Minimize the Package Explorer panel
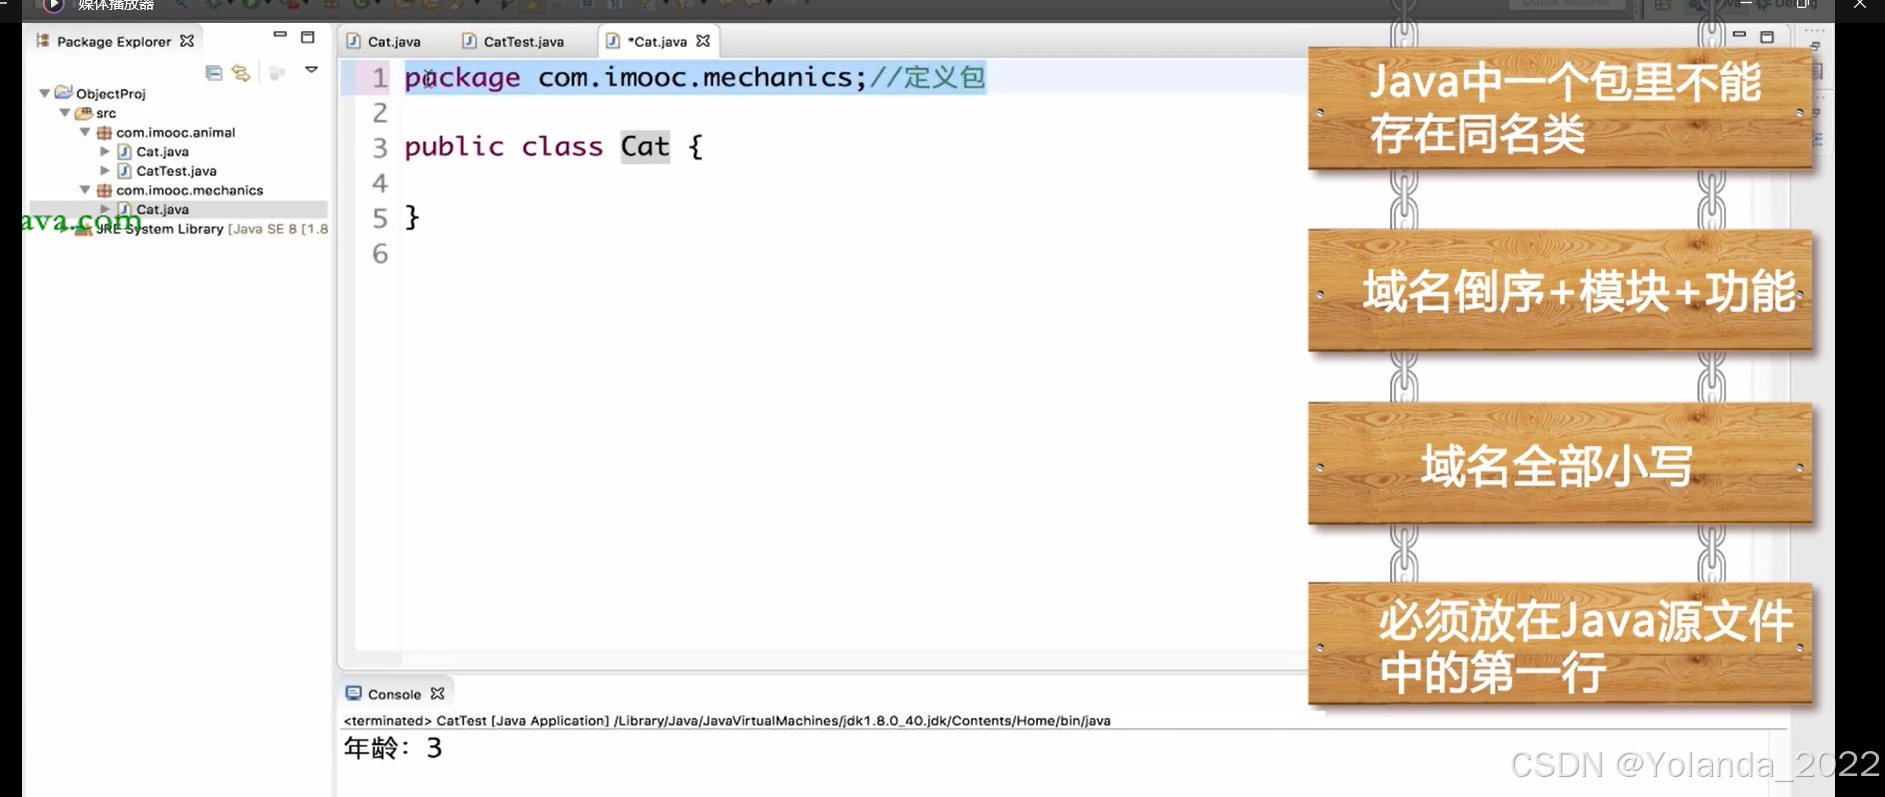 [x=280, y=35]
